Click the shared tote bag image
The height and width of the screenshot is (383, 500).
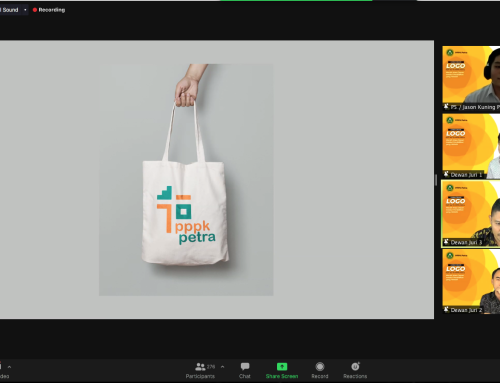point(186,180)
